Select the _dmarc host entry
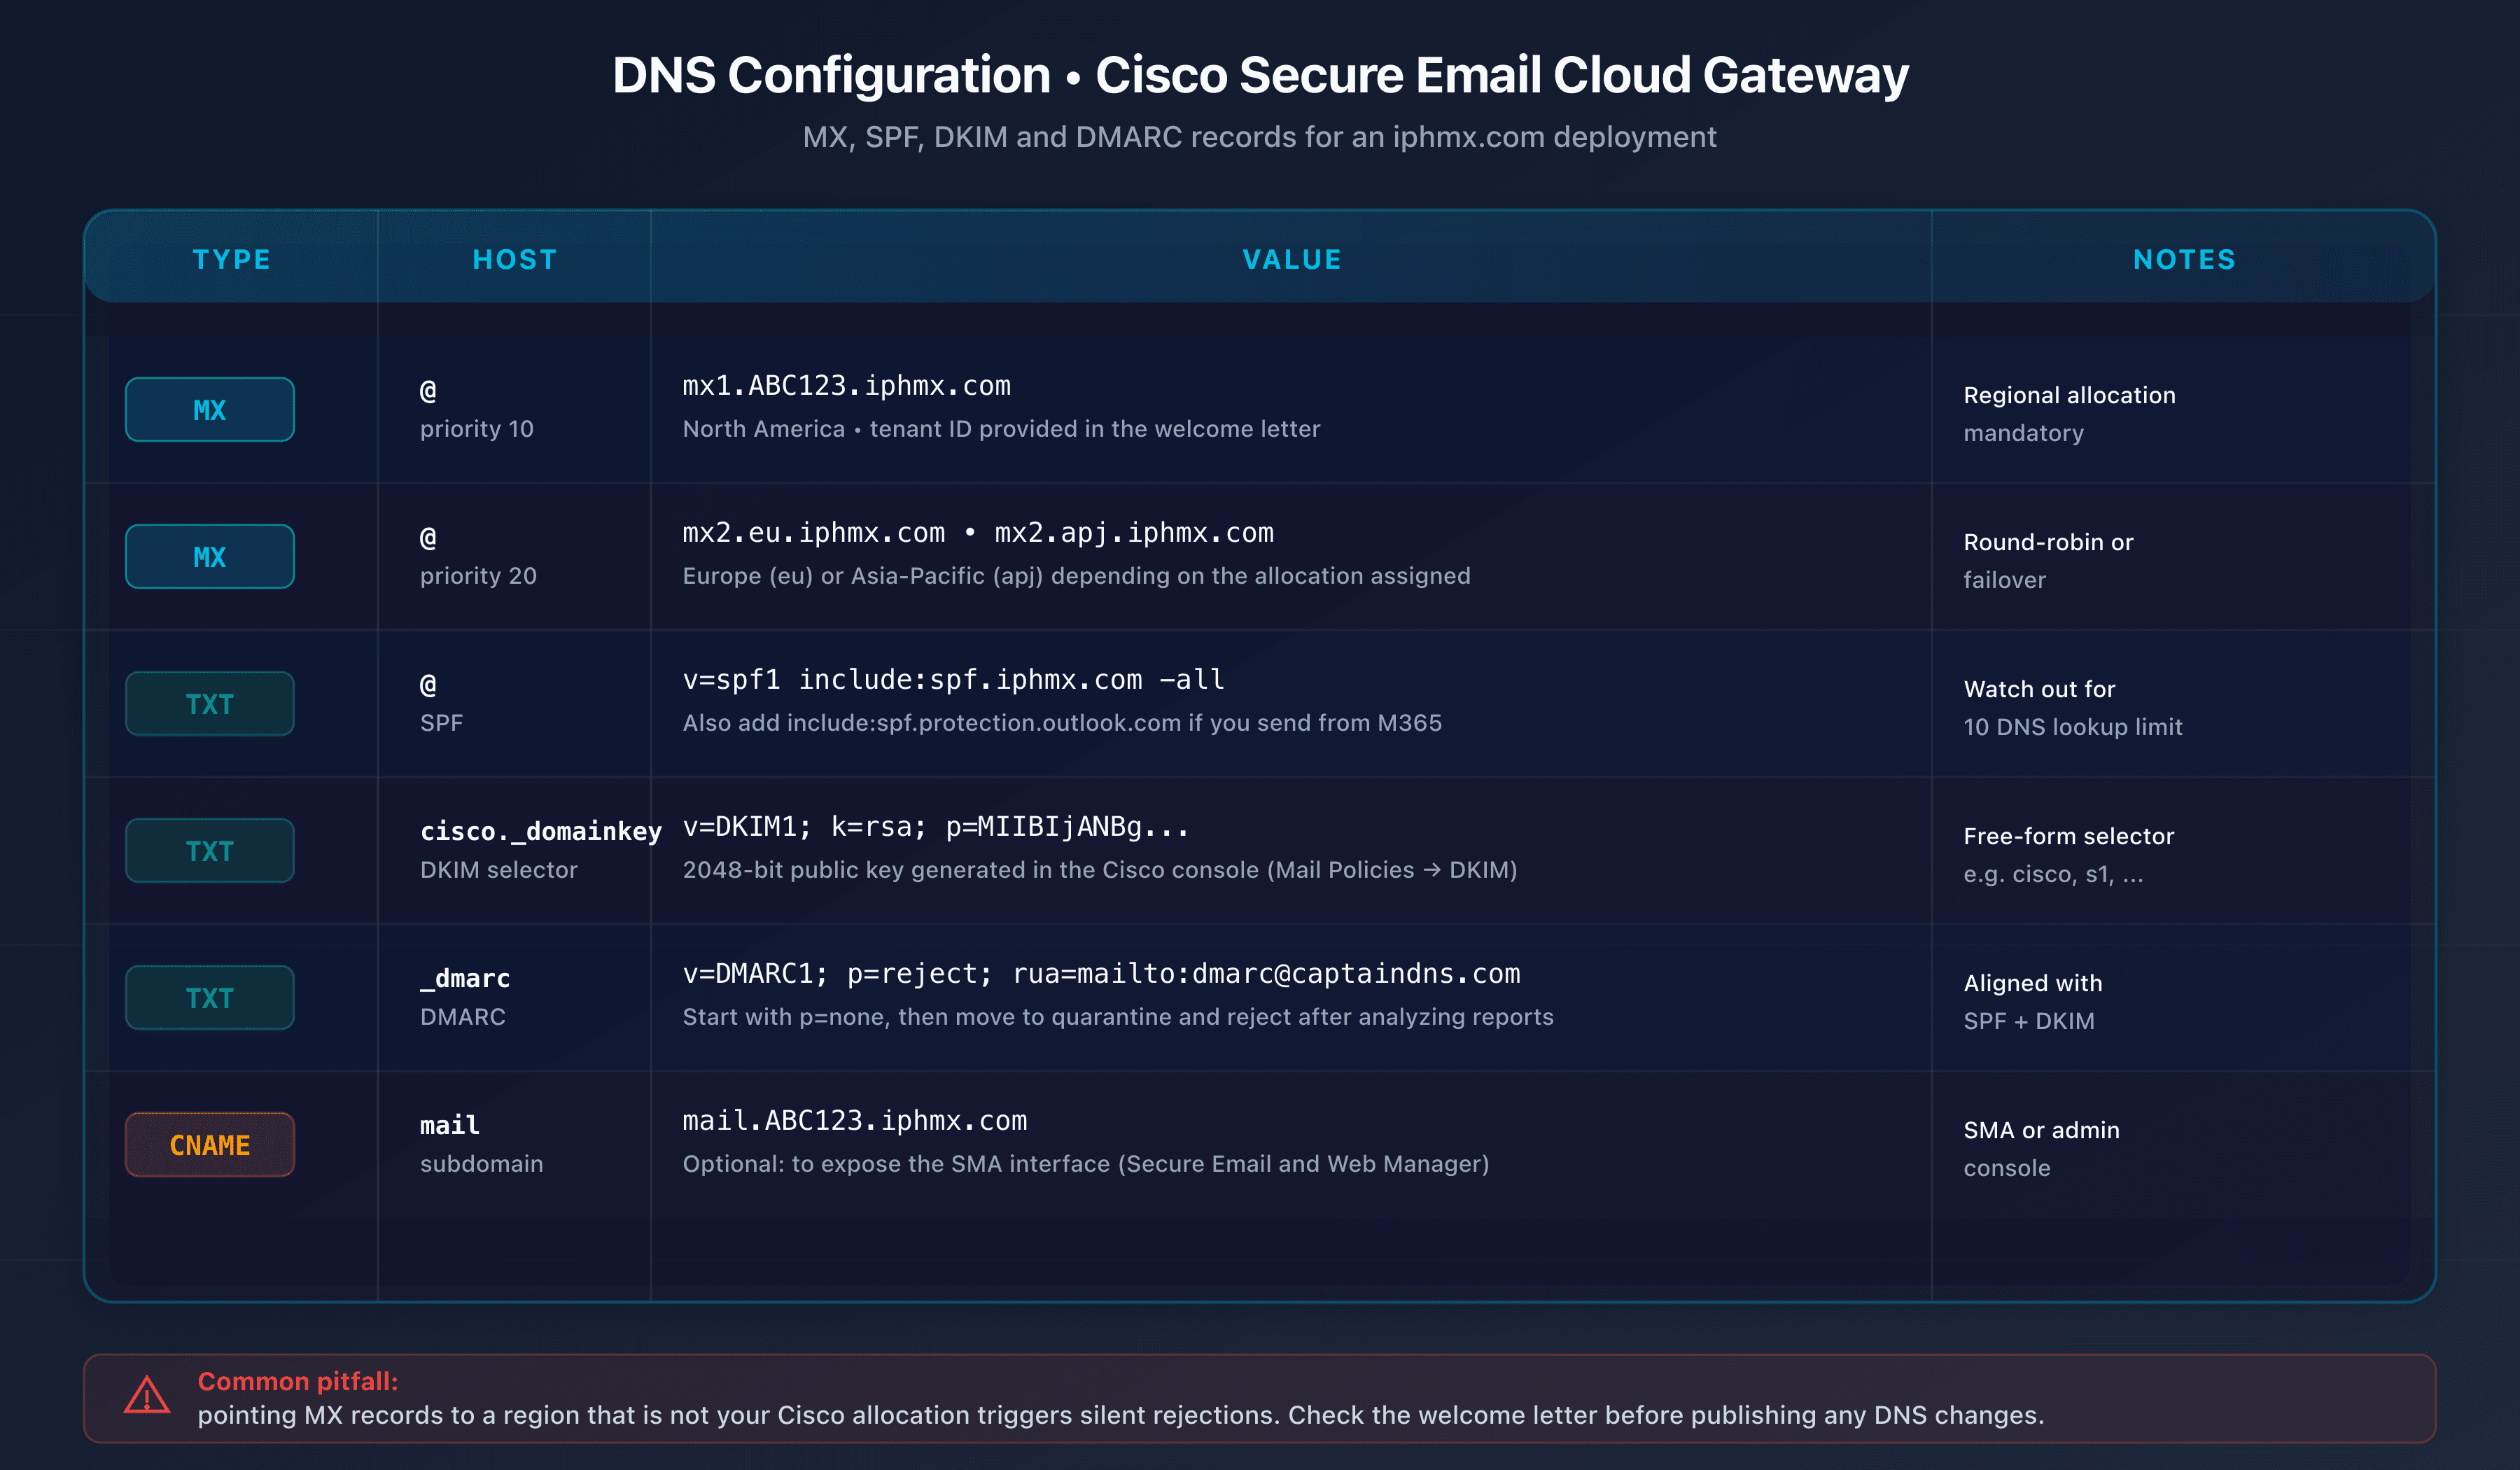The image size is (2520, 1470). click(464, 978)
